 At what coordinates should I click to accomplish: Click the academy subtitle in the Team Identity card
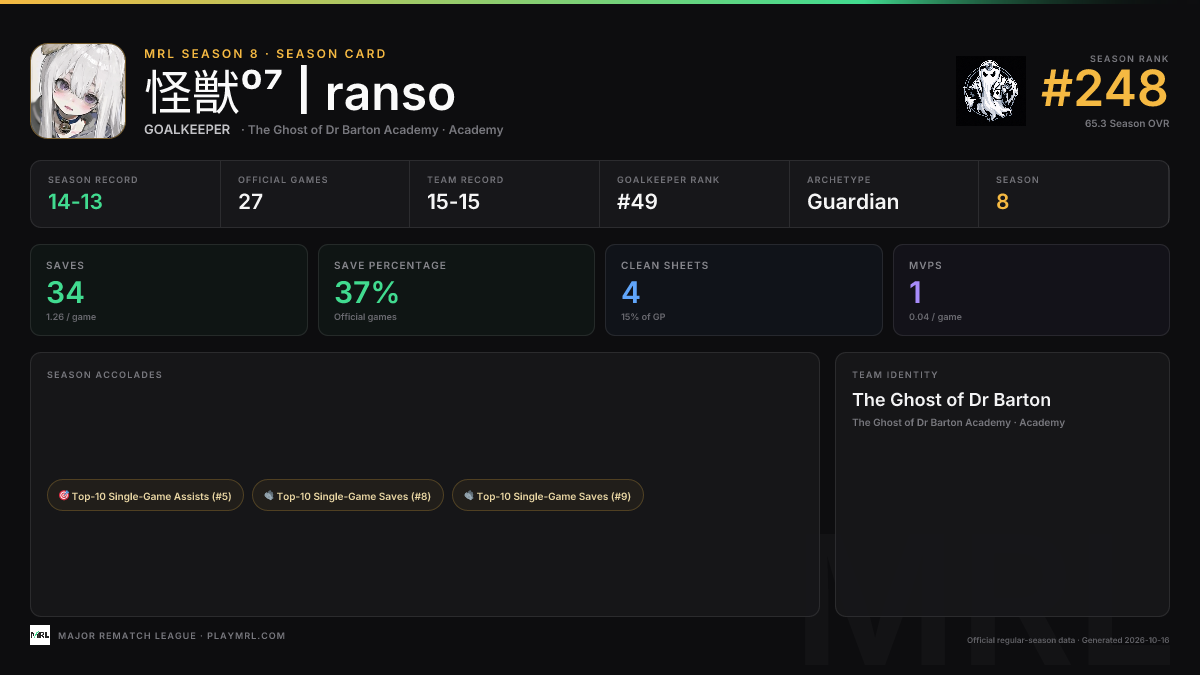tap(958, 423)
